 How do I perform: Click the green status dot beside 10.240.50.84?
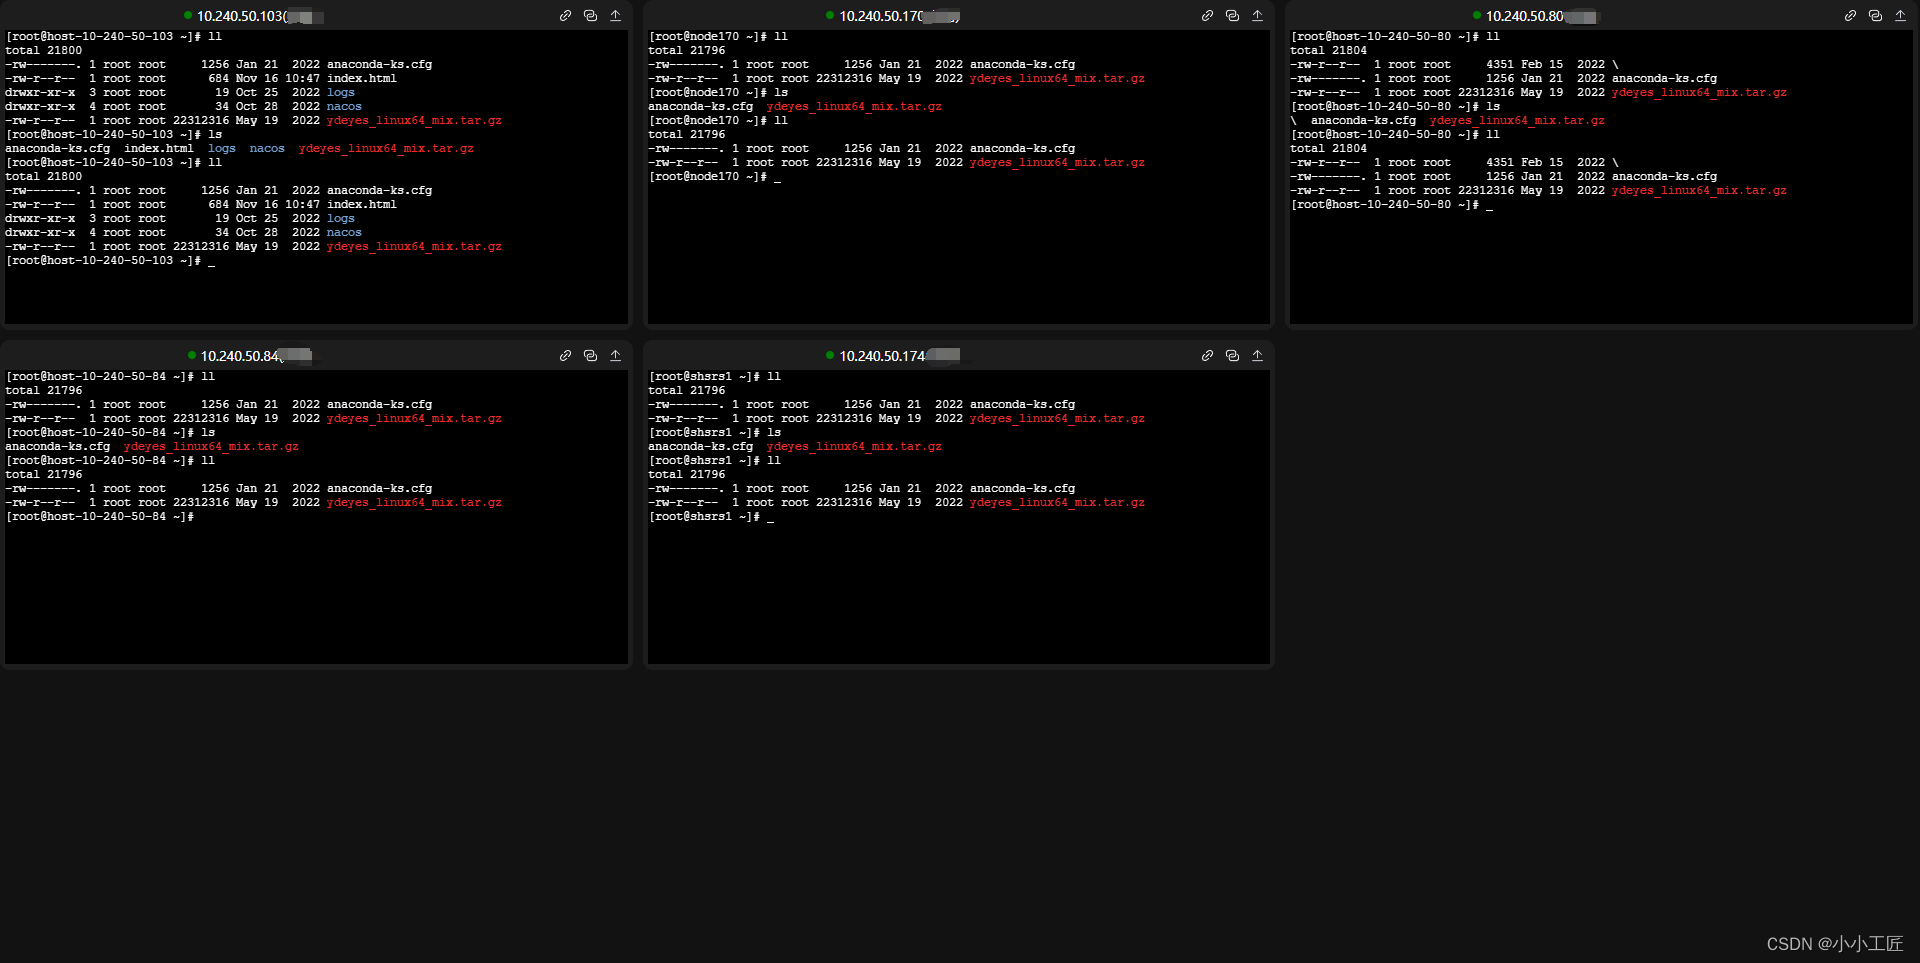(x=192, y=355)
